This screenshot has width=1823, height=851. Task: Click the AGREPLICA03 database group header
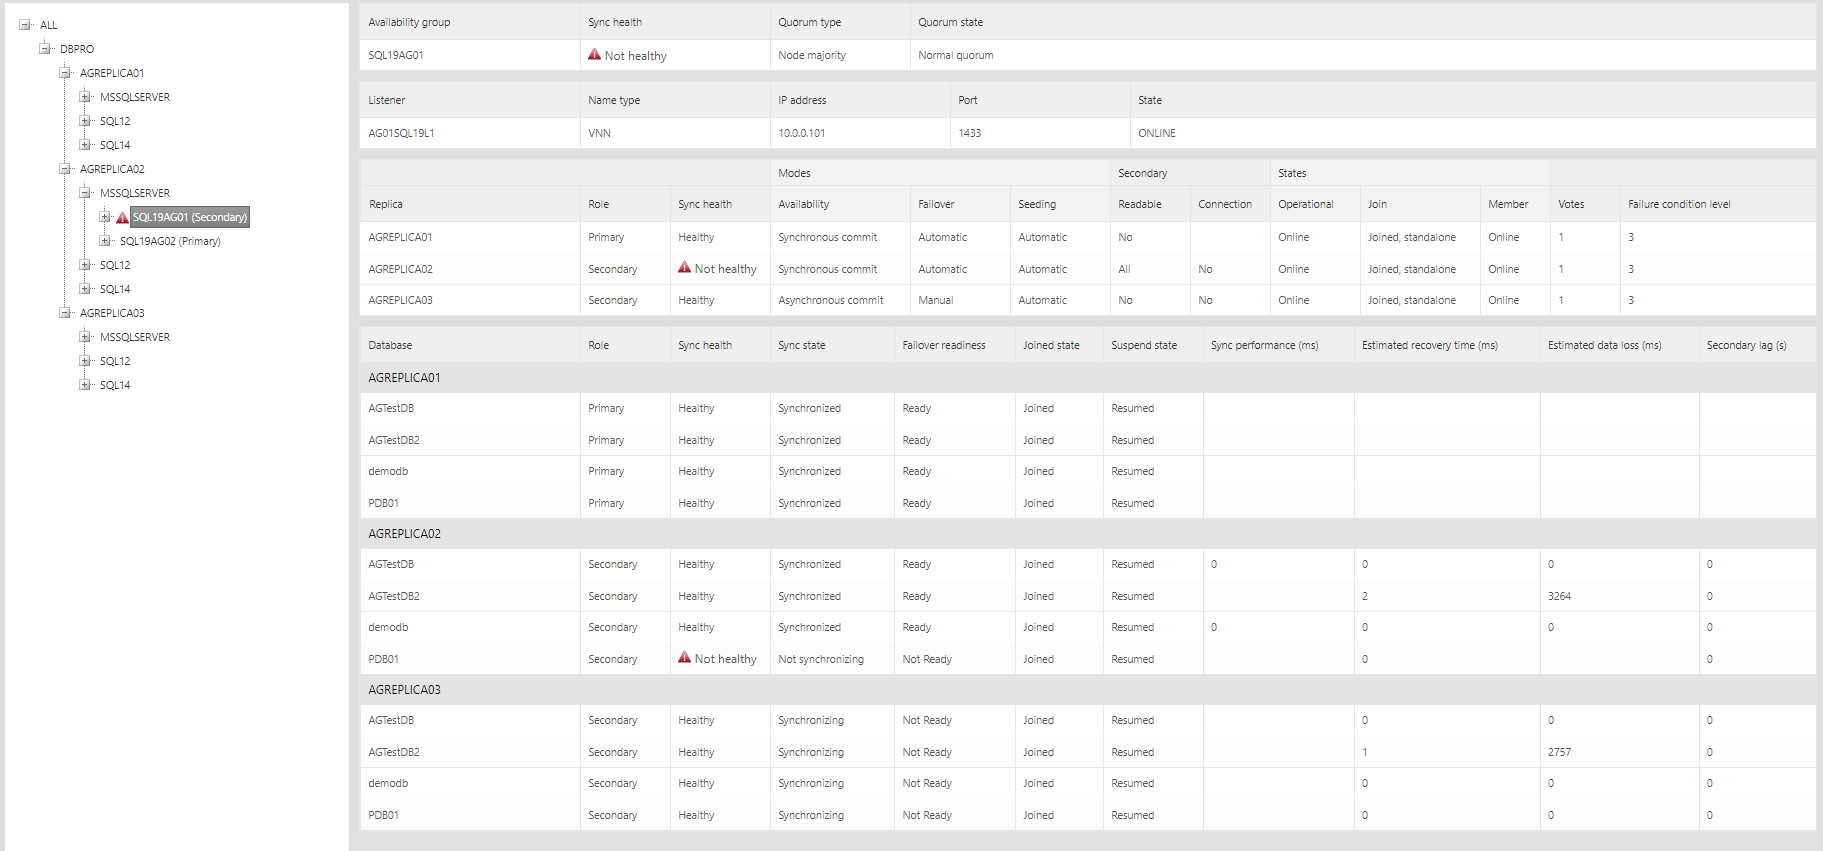(1088, 690)
